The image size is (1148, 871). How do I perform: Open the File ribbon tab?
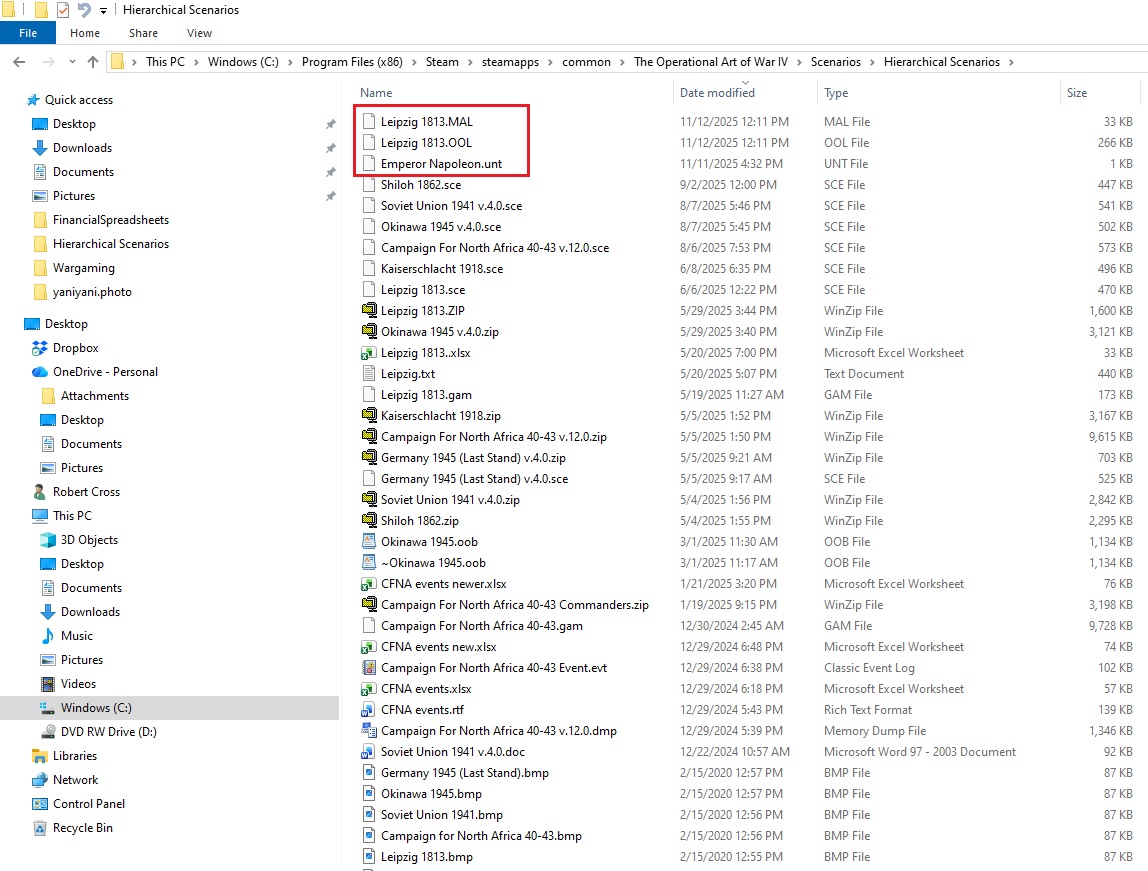(x=28, y=33)
